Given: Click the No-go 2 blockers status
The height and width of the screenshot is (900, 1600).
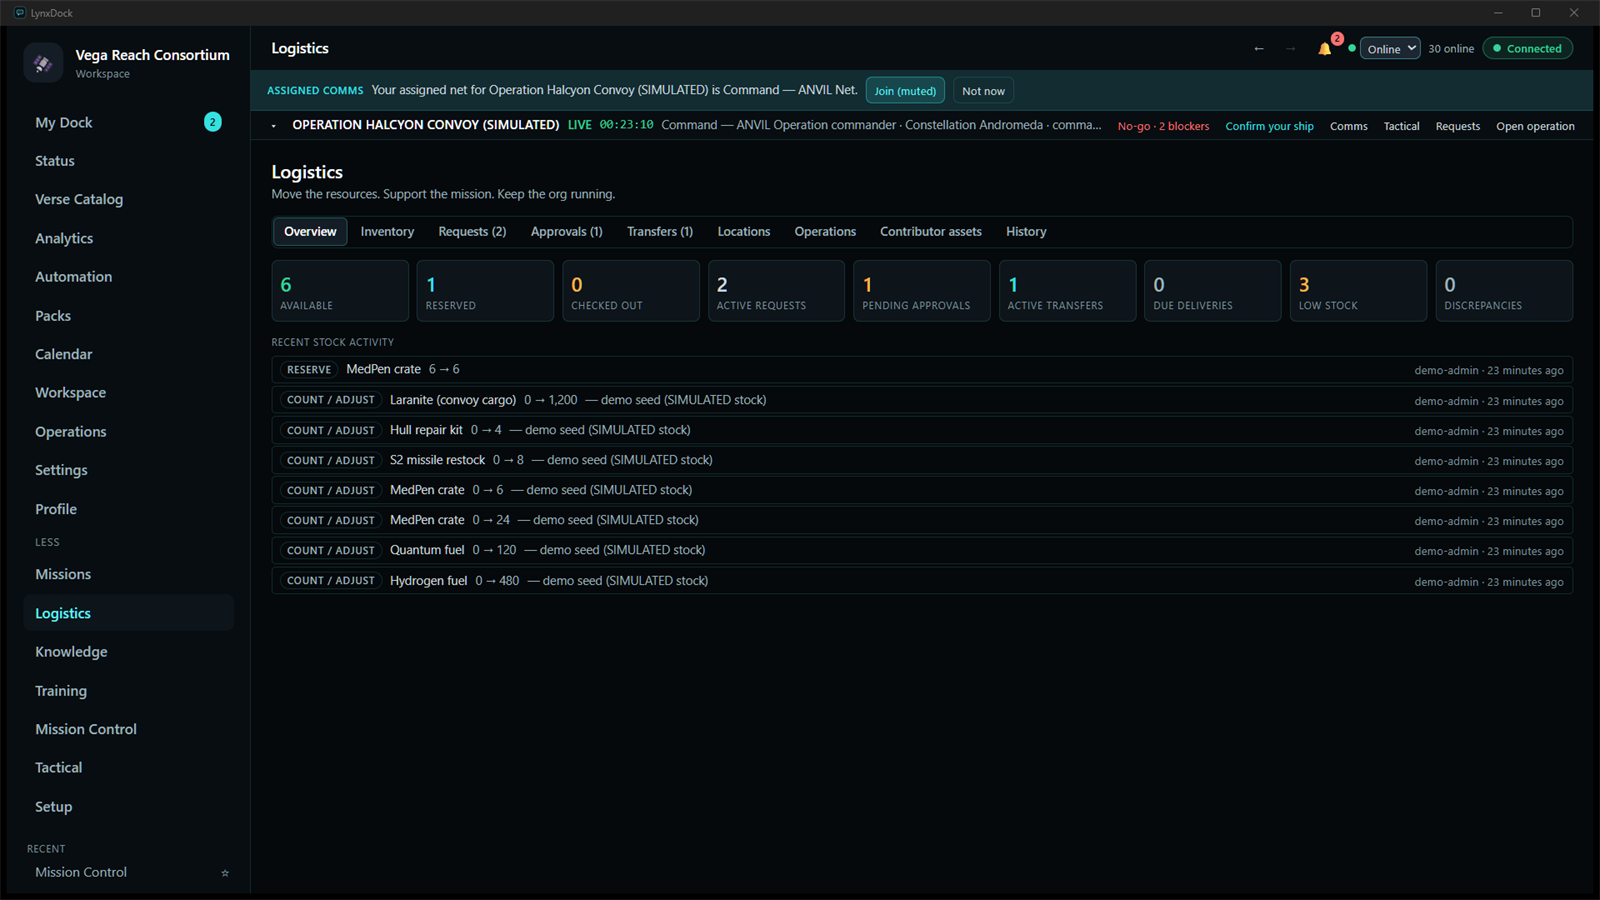Looking at the screenshot, I should click(1163, 126).
